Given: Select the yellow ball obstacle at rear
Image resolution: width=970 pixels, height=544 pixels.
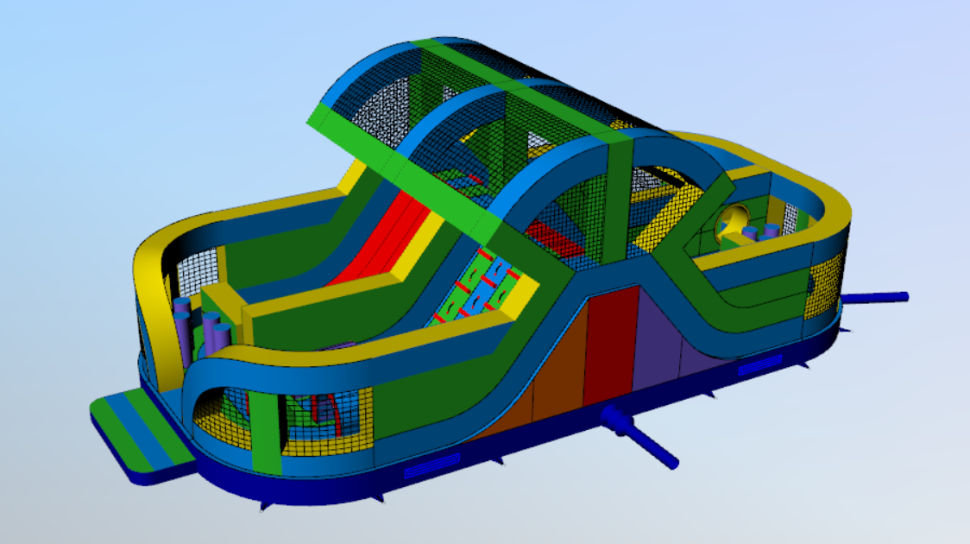Looking at the screenshot, I should pos(738,220).
